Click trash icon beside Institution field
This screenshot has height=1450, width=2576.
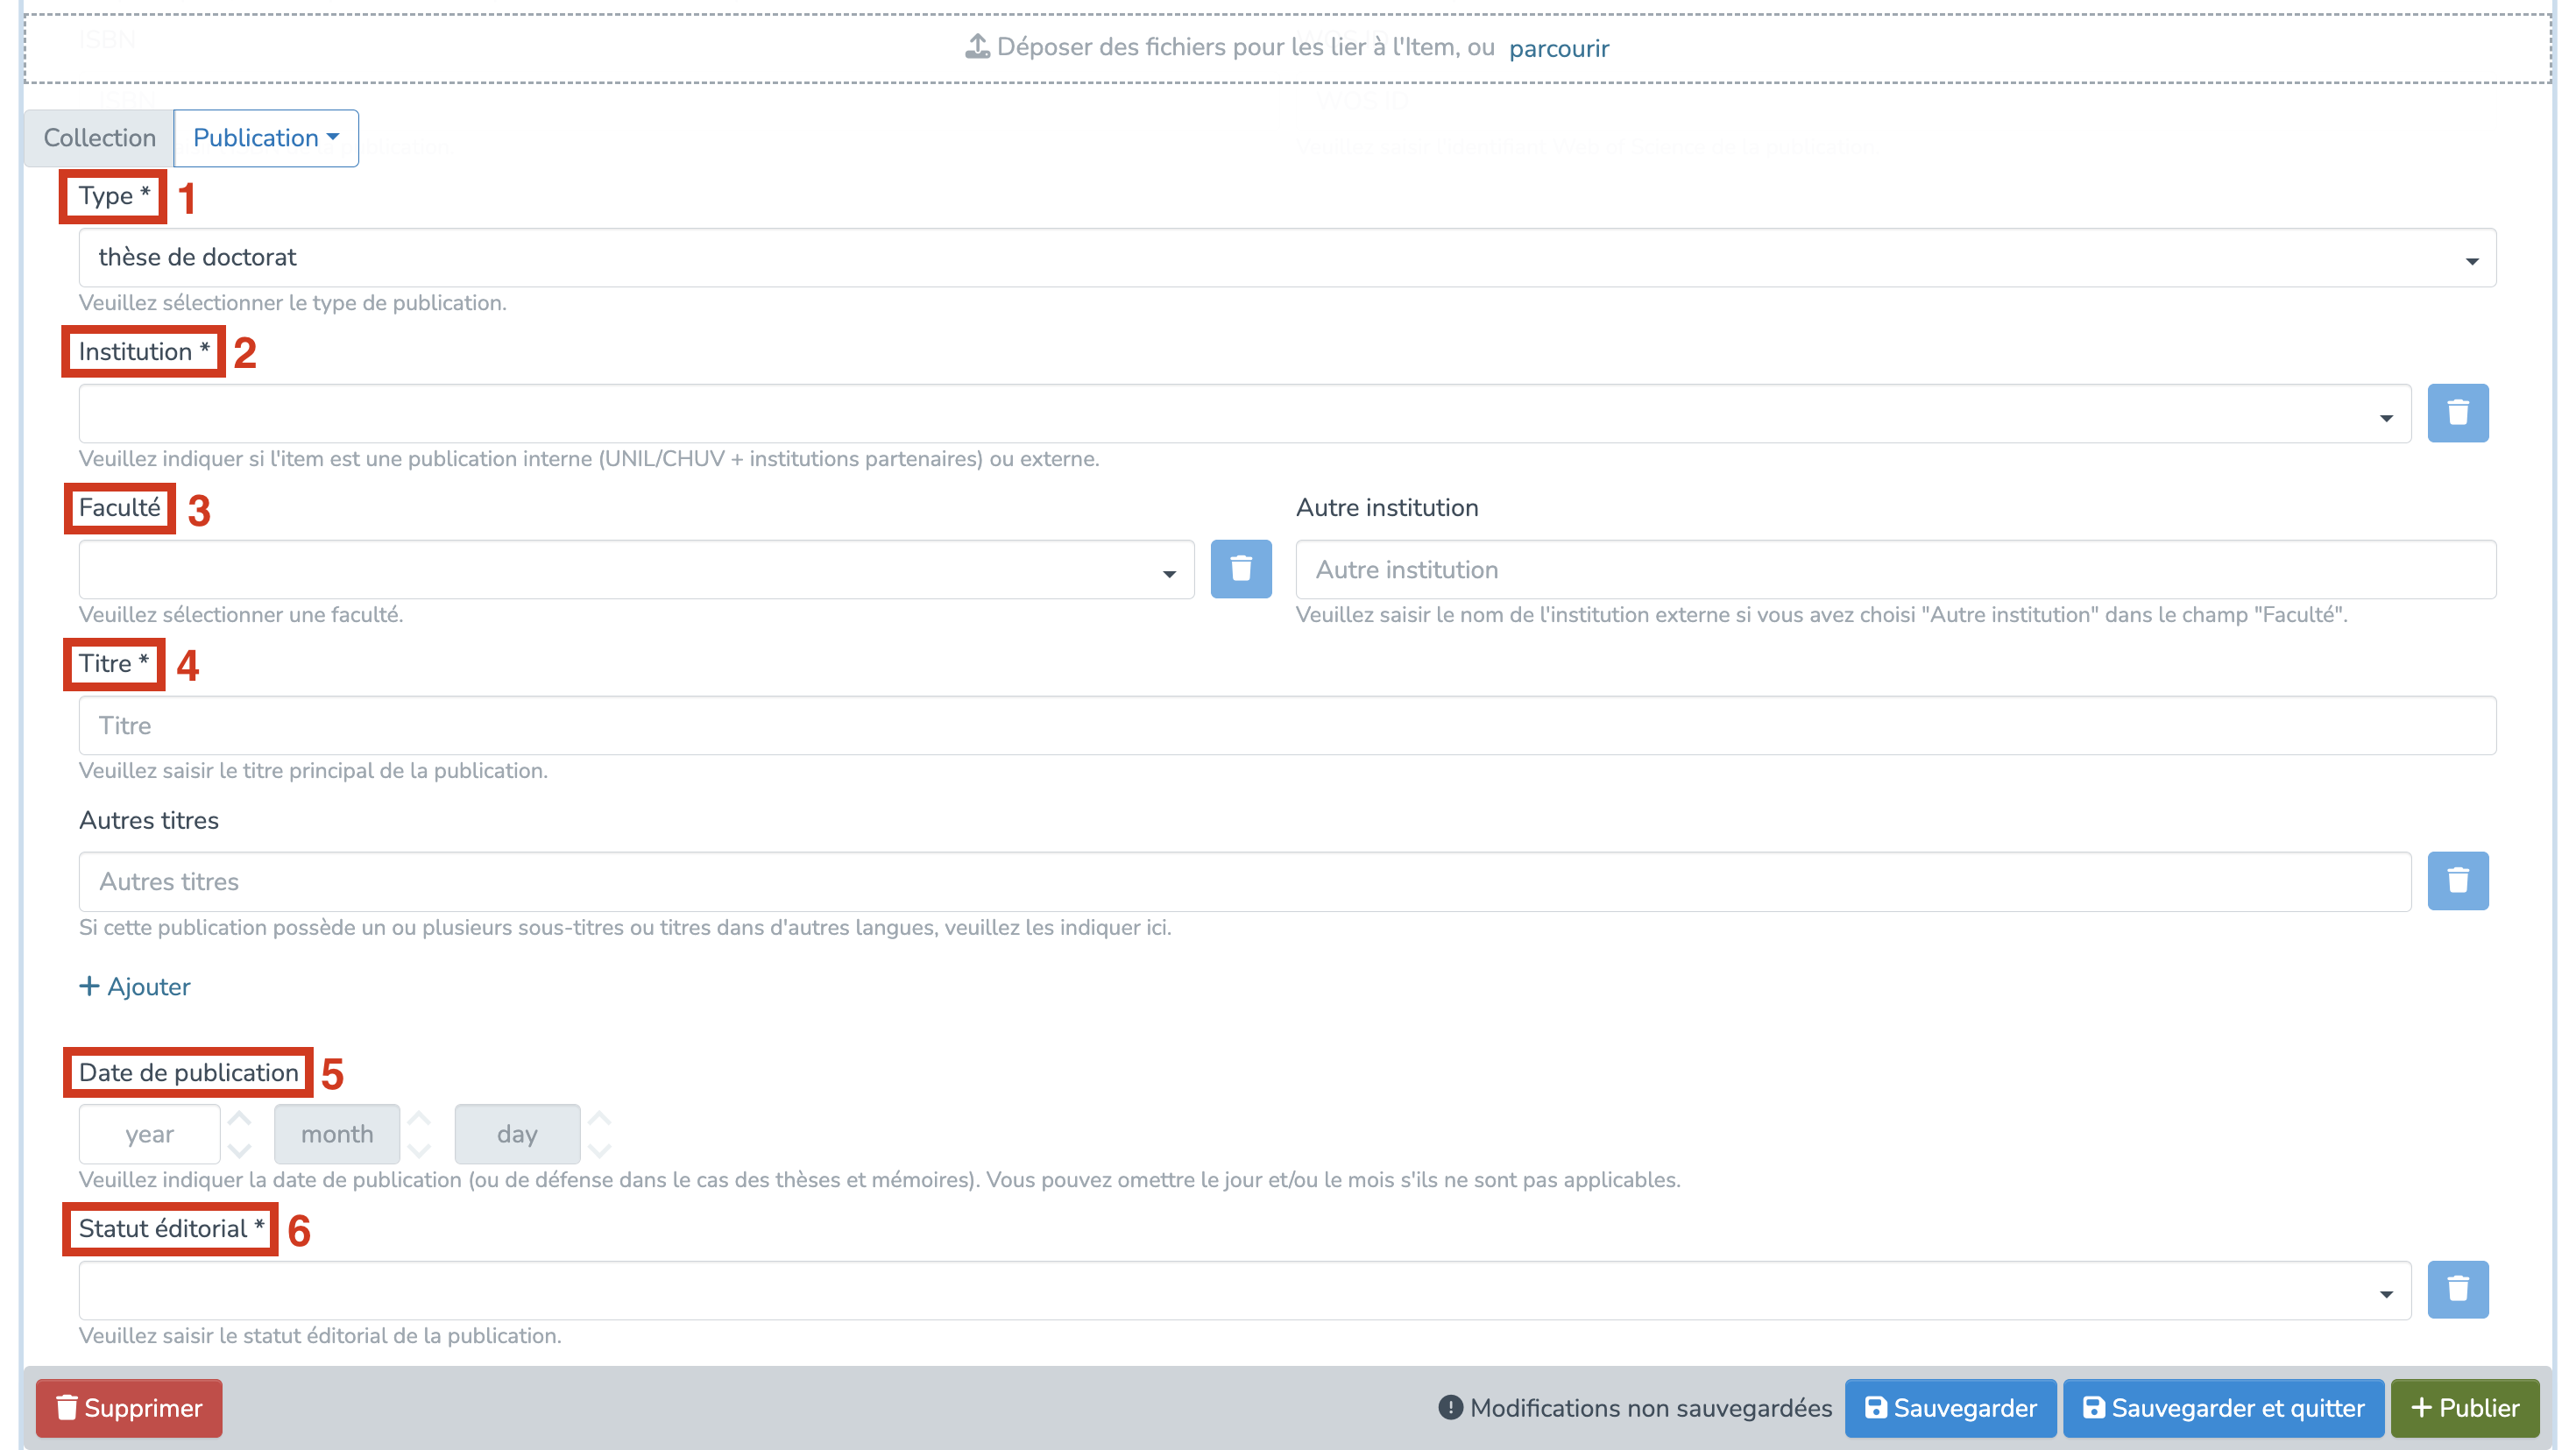[x=2457, y=413]
